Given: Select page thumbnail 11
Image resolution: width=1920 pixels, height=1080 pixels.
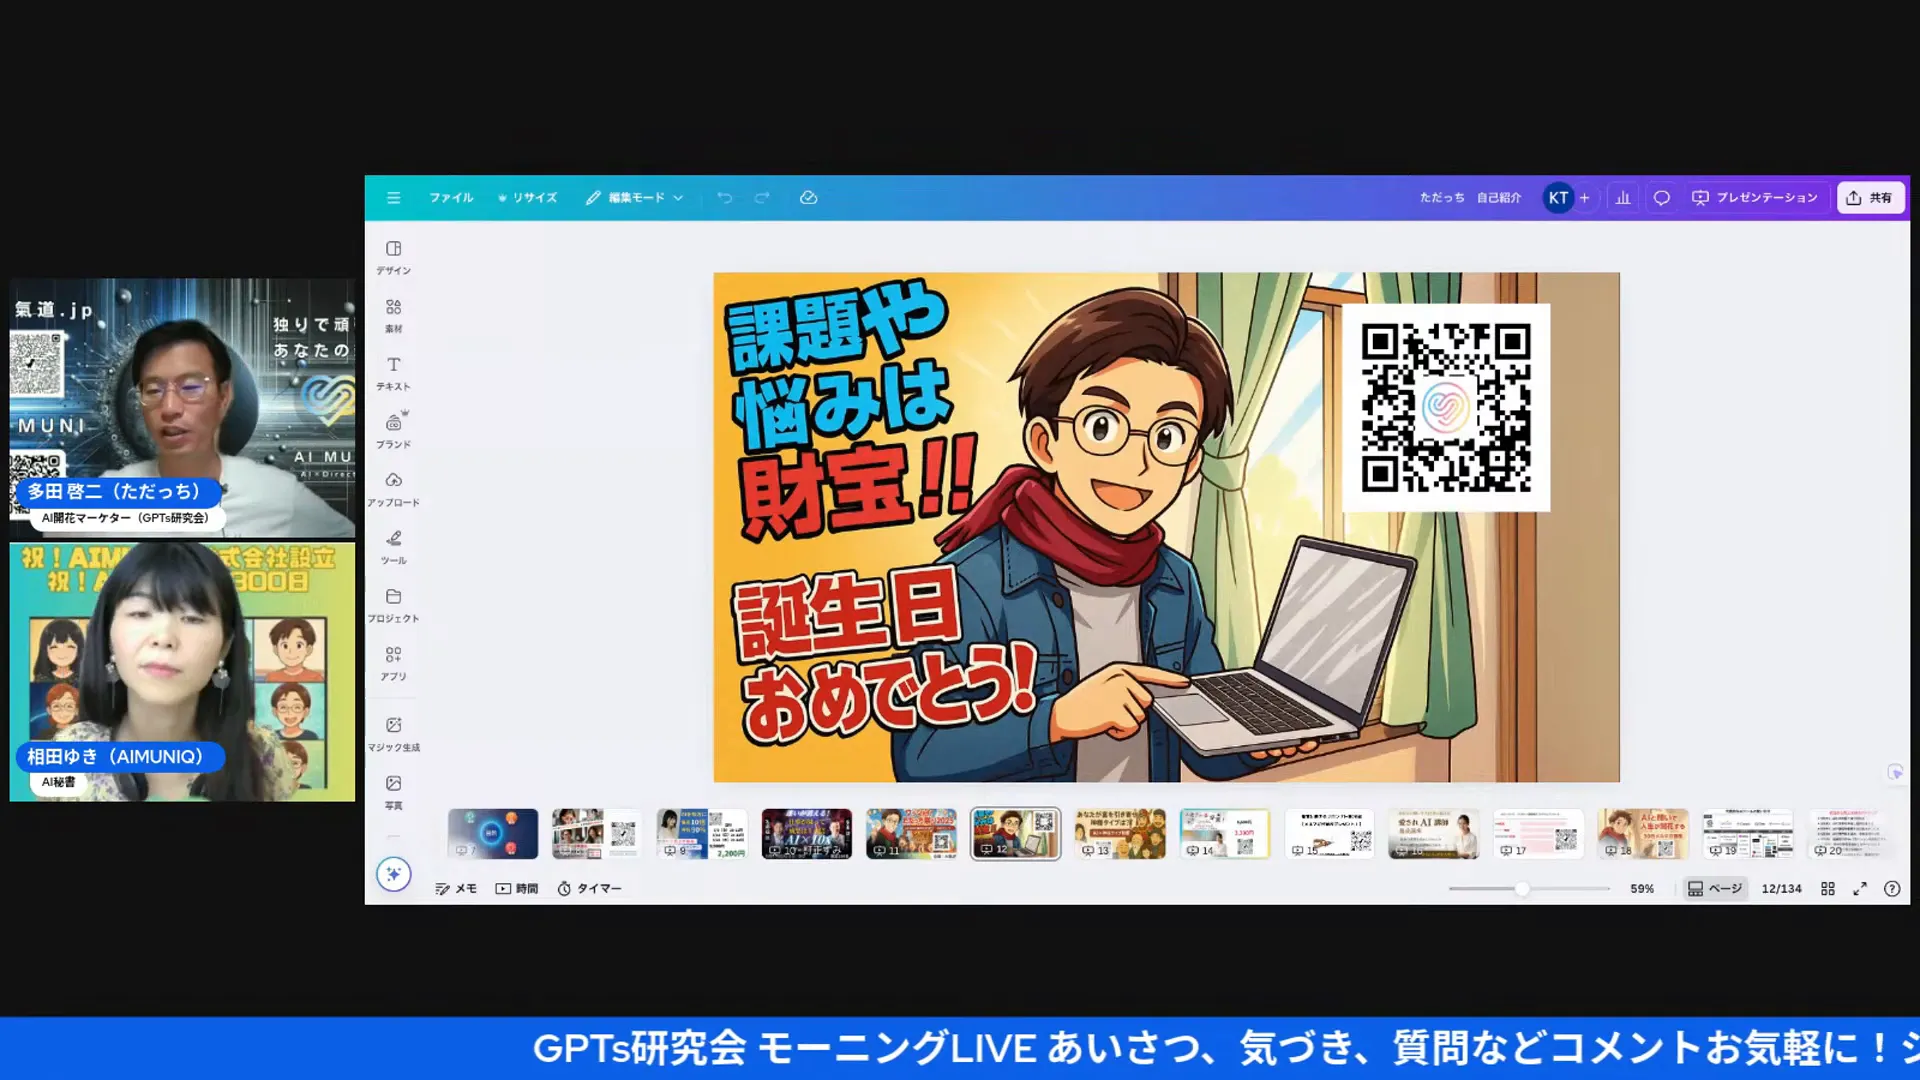Looking at the screenshot, I should pyautogui.click(x=910, y=834).
